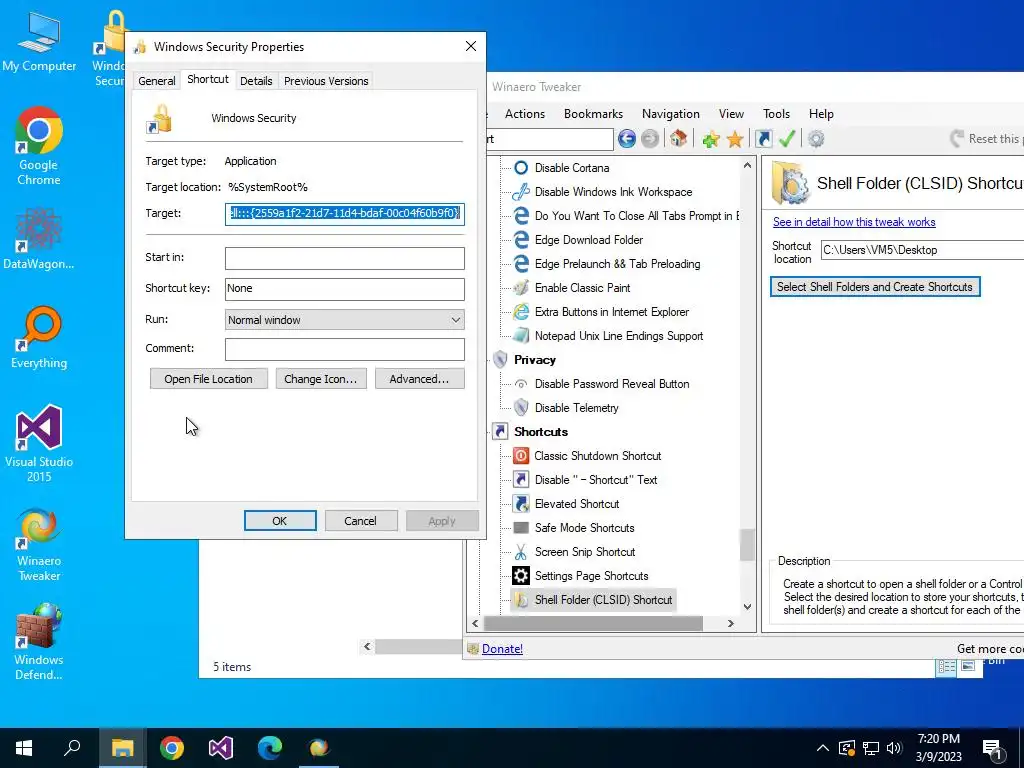Open the Actions menu in Winaero Tweaker
Viewport: 1024px width, 768px height.
coord(524,114)
